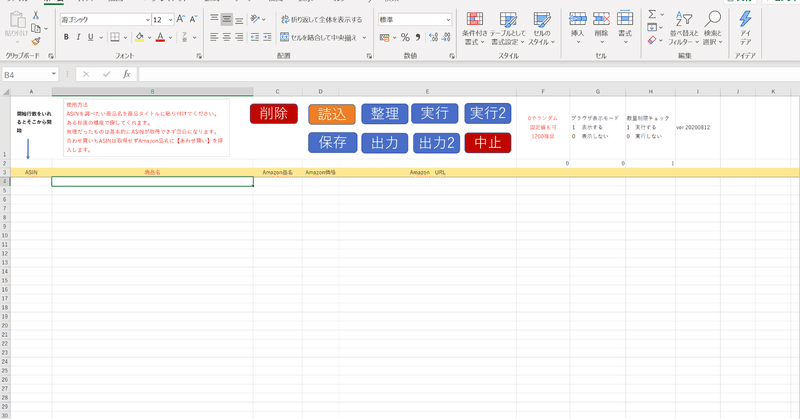
Task: Click the accounting currency format icon
Action: tap(385, 37)
